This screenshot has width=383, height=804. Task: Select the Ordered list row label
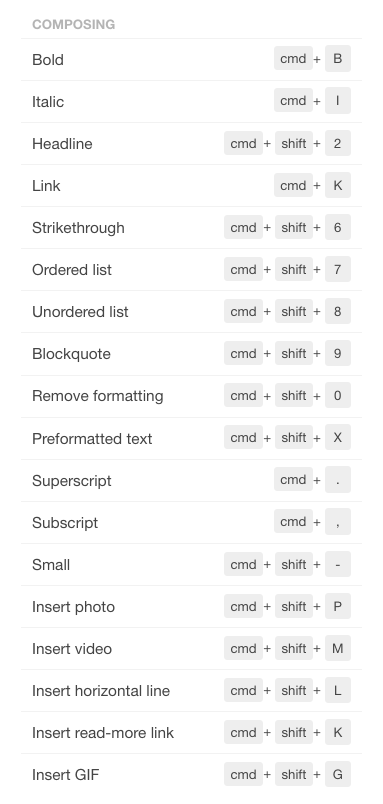[72, 270]
